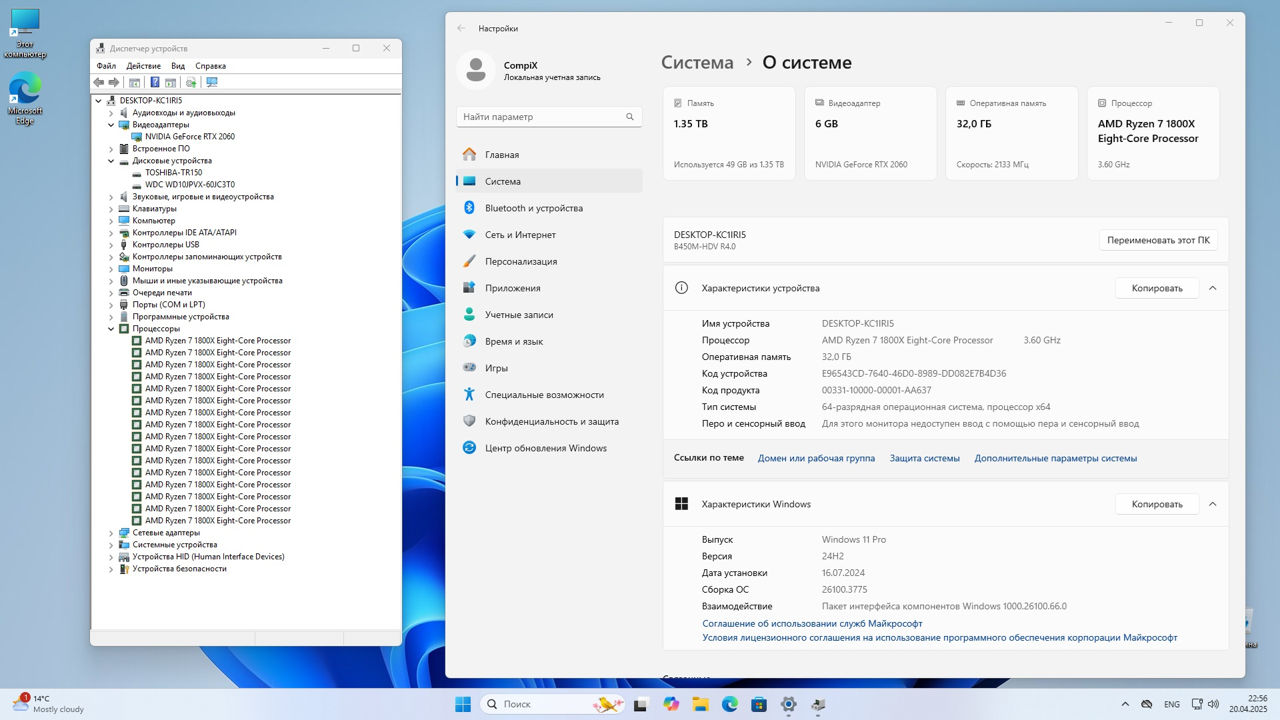Click the ENG language indicator in tray

click(x=1172, y=704)
